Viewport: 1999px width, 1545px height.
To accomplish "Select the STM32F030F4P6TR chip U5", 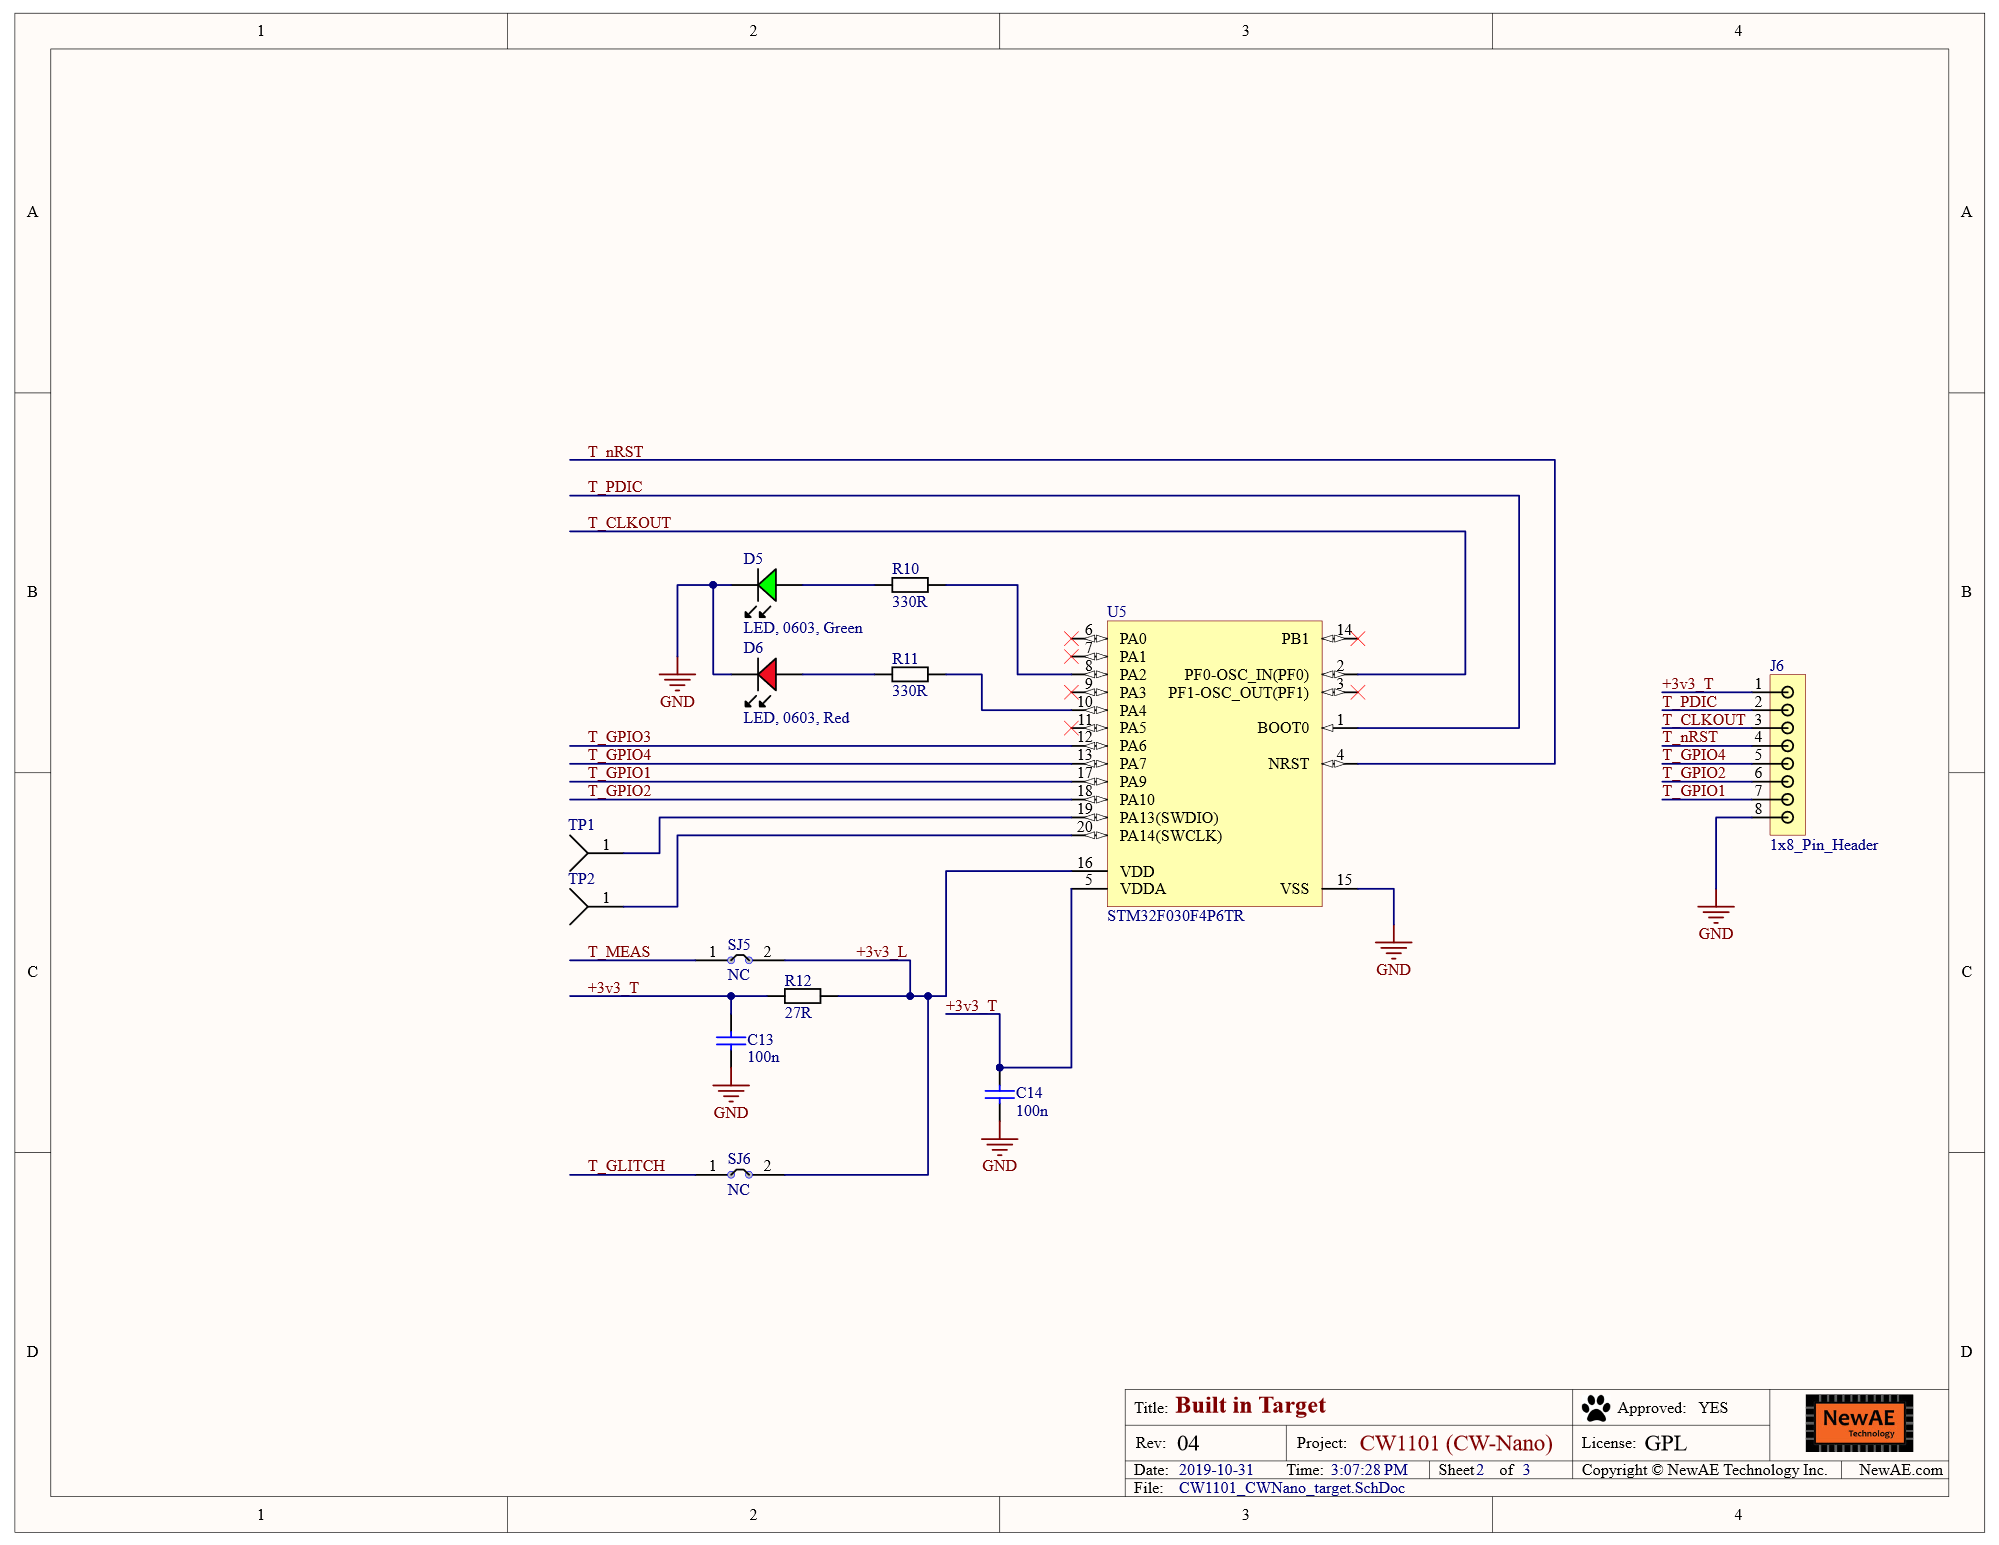I will click(1214, 763).
